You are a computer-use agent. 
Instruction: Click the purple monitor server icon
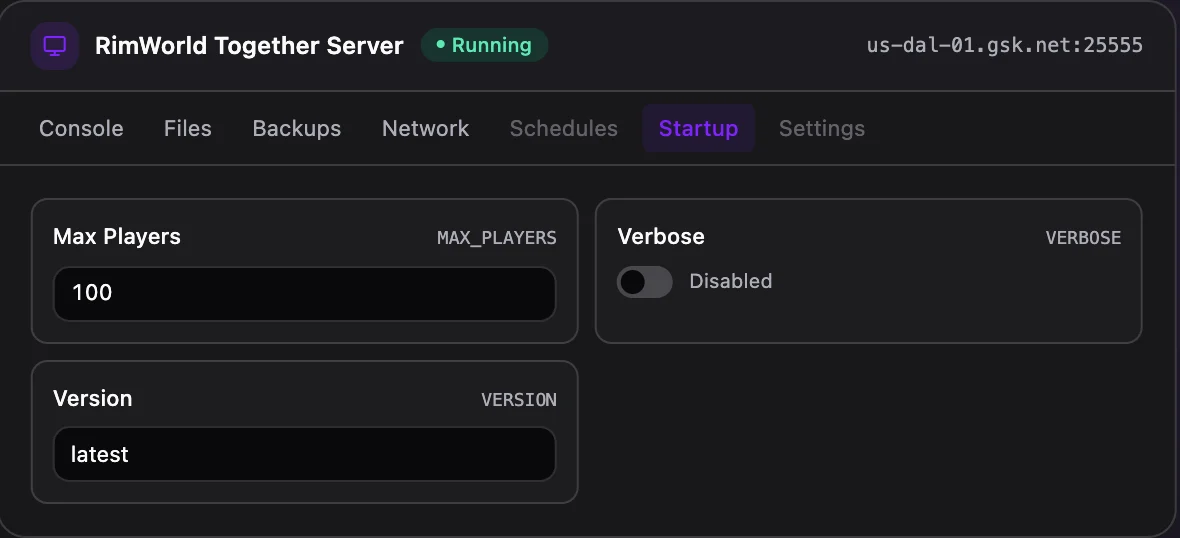[x=55, y=46]
